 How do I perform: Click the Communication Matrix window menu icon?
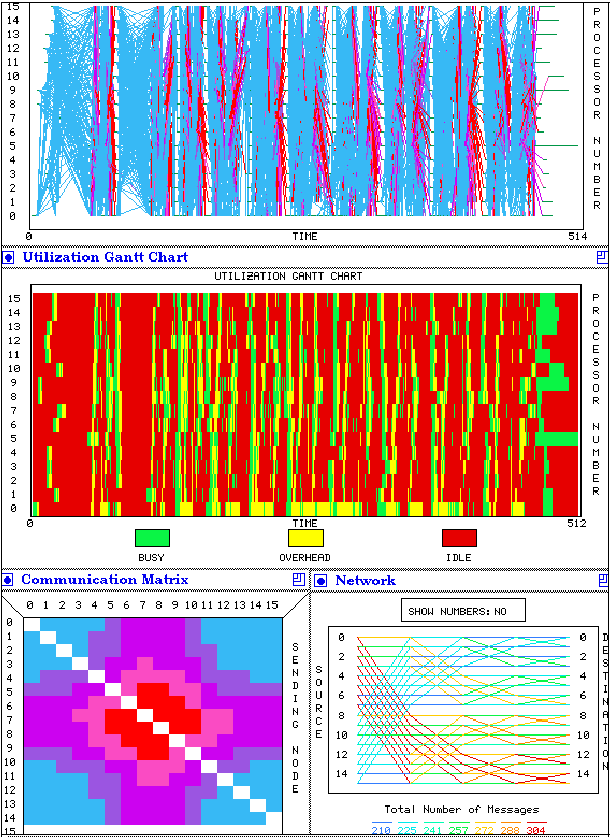8,580
